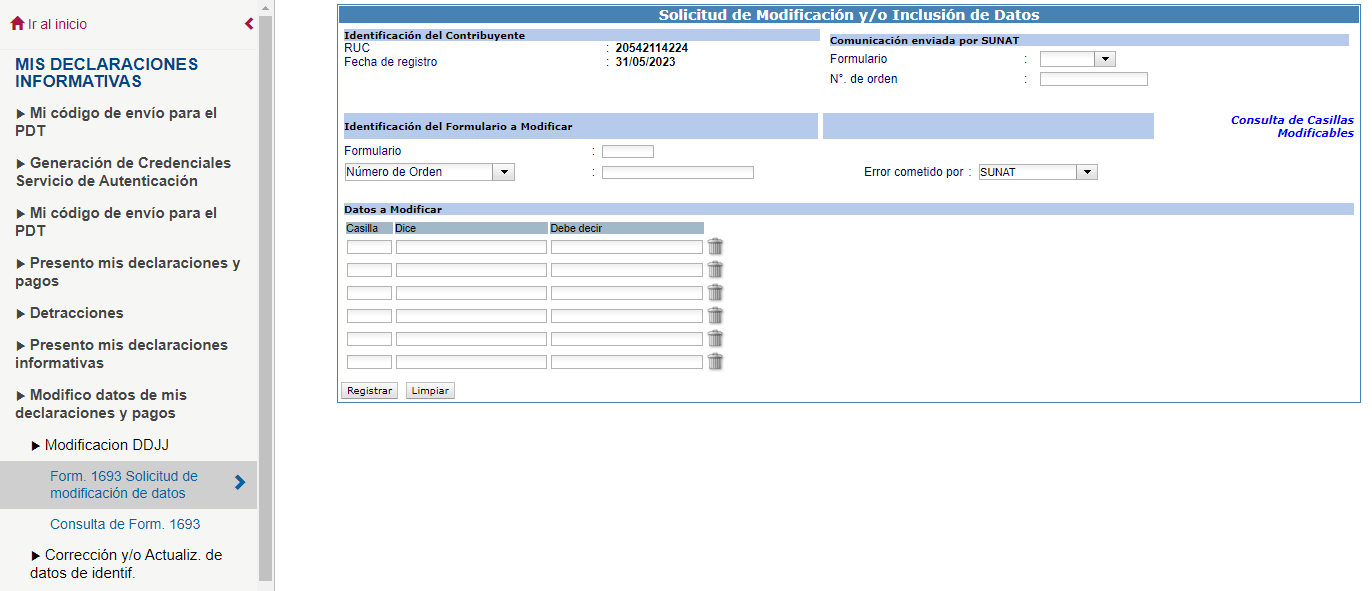Open Consulta de Casillas Modificables link
This screenshot has width=1372, height=591.
[1292, 126]
